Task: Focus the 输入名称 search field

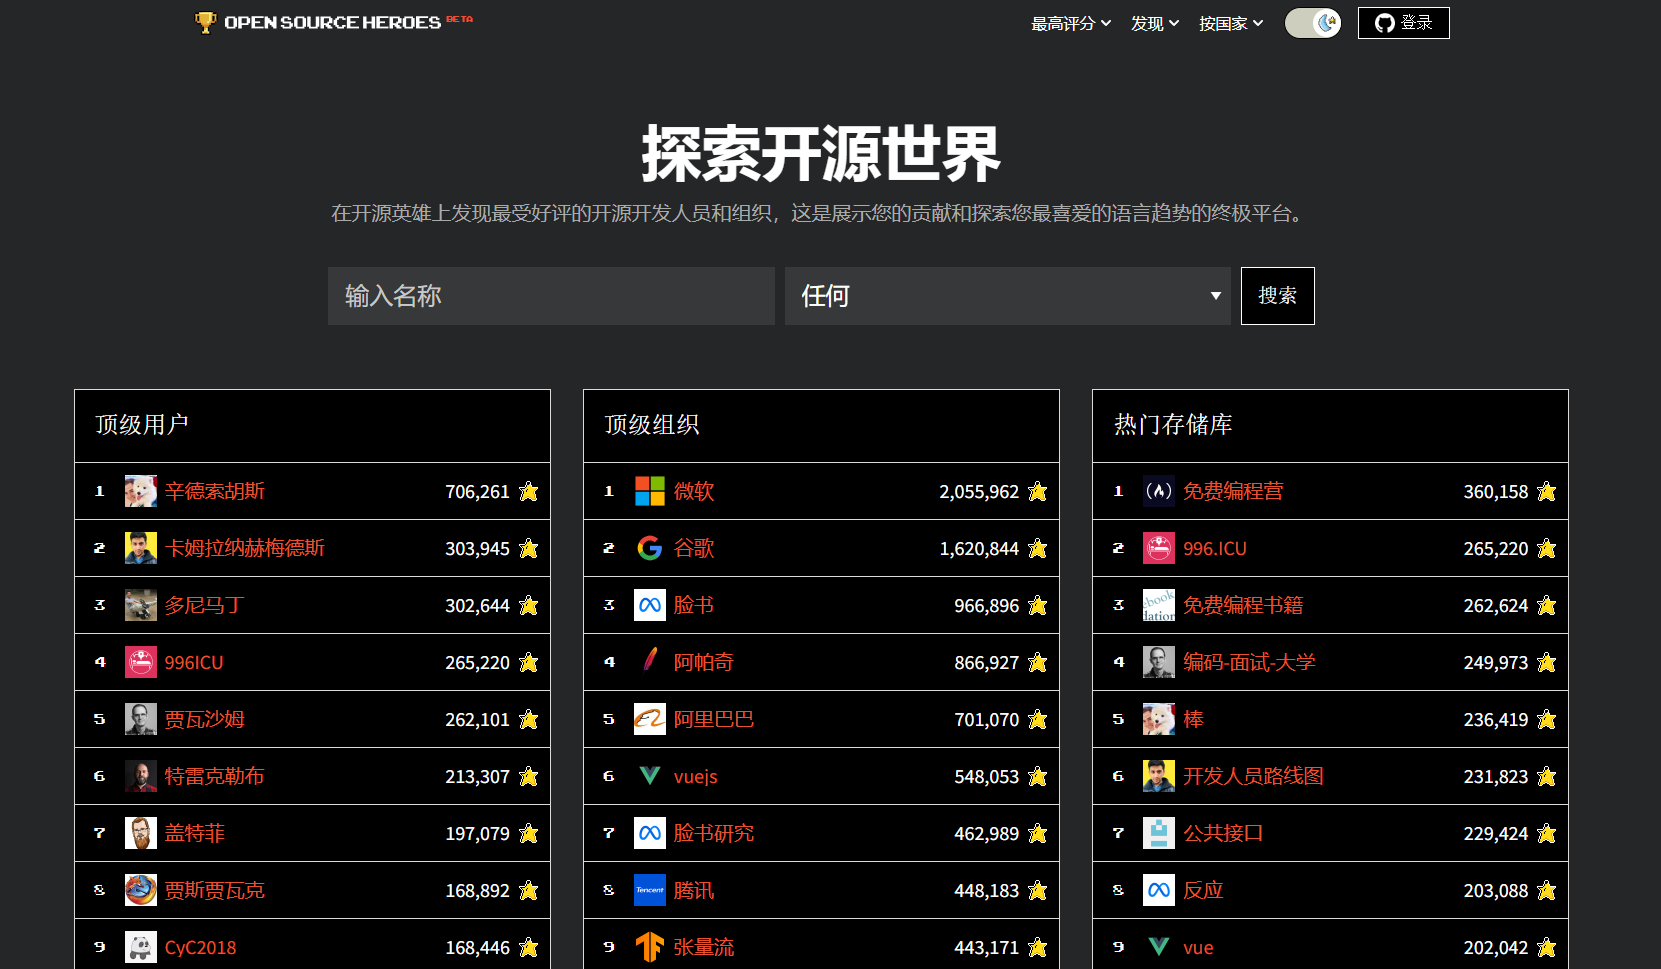Action: pos(551,296)
